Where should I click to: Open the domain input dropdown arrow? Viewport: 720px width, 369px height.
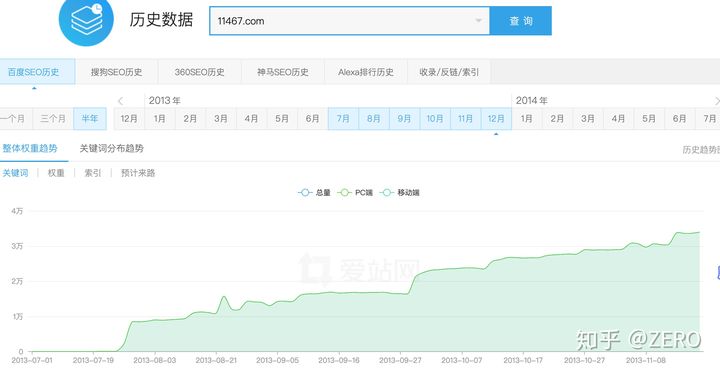point(478,21)
